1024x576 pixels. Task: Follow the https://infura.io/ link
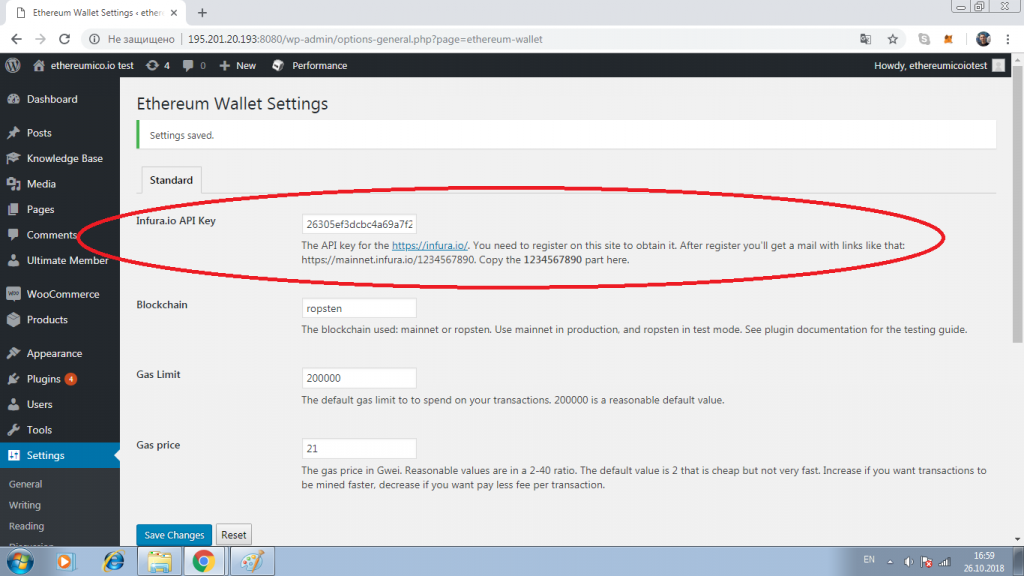(430, 246)
